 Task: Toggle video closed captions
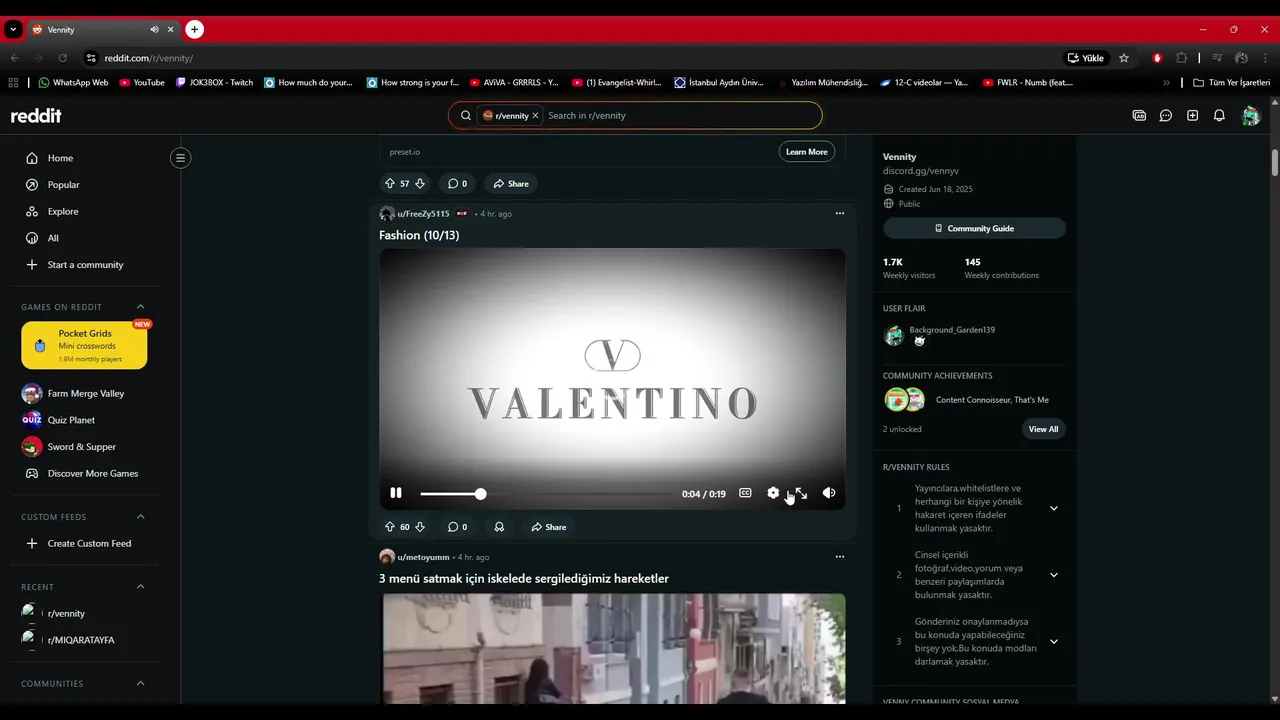pyautogui.click(x=745, y=493)
